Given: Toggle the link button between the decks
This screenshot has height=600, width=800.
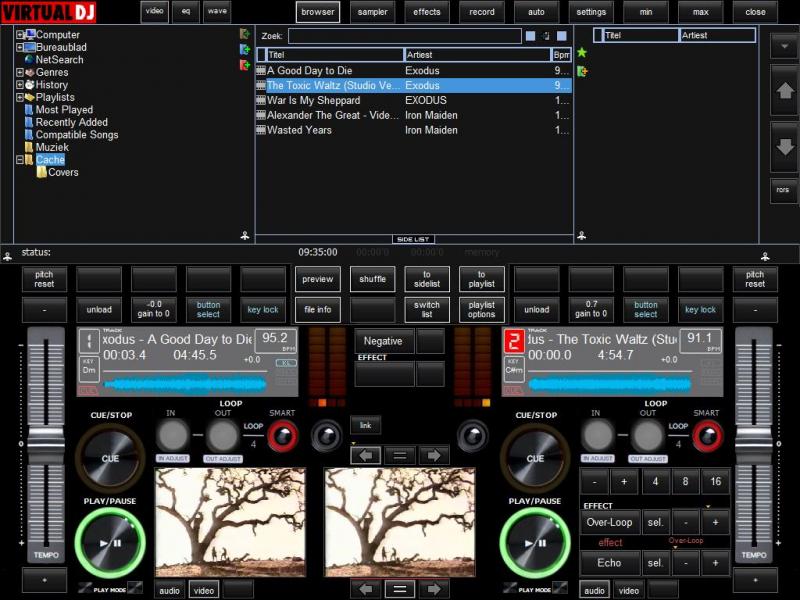Looking at the screenshot, I should coord(365,425).
